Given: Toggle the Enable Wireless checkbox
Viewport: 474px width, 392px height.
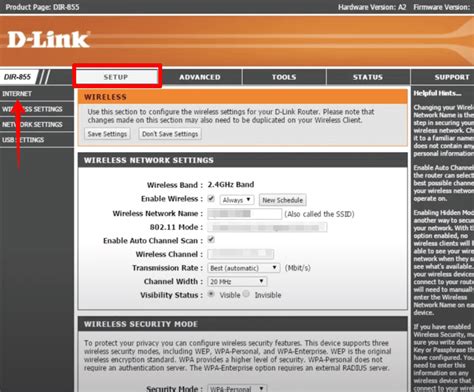Looking at the screenshot, I should pyautogui.click(x=211, y=199).
